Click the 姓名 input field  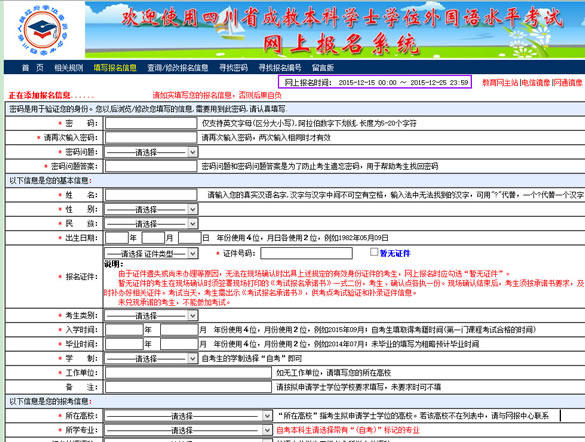coord(151,195)
